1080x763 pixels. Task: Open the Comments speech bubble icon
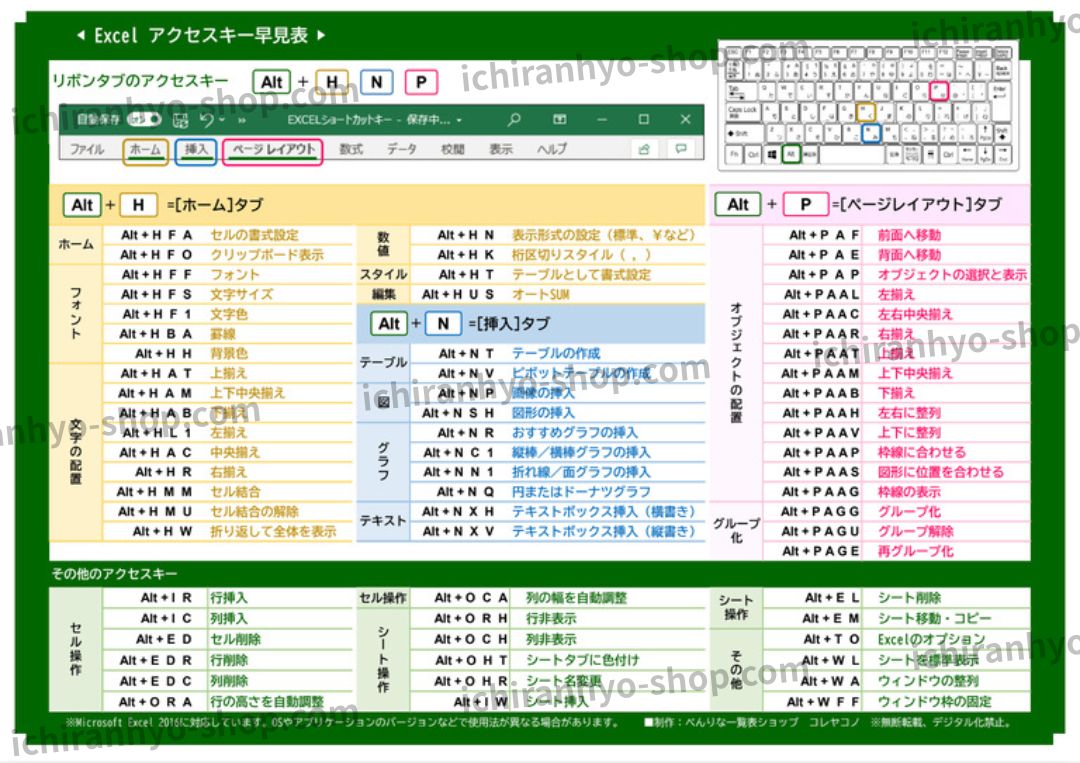pos(680,149)
